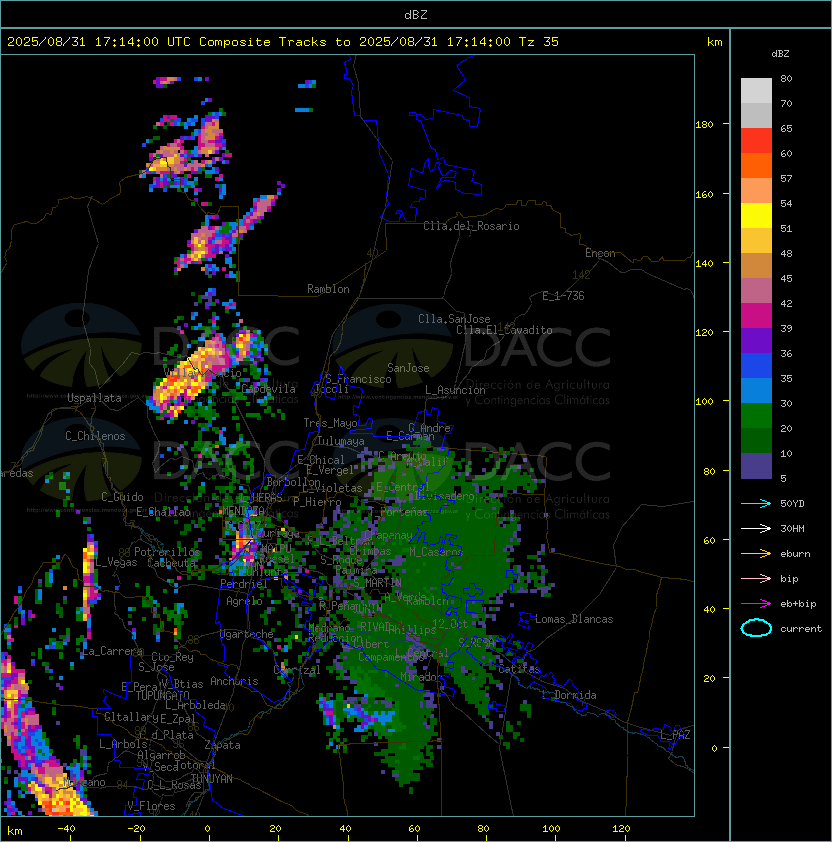Click the magenta eb+bip arrow in legend
Viewport: 832px width, 842px height.
click(x=756, y=604)
